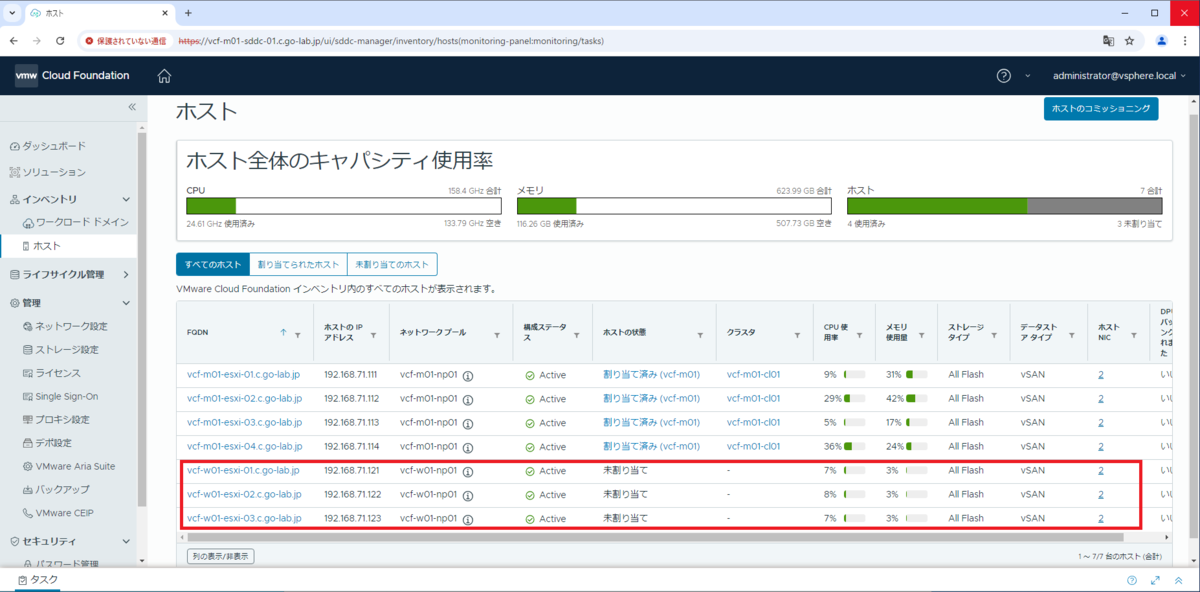Screen dimensions: 1200x592
Task: Open the browser tab search dropdown
Action: (11, 13)
